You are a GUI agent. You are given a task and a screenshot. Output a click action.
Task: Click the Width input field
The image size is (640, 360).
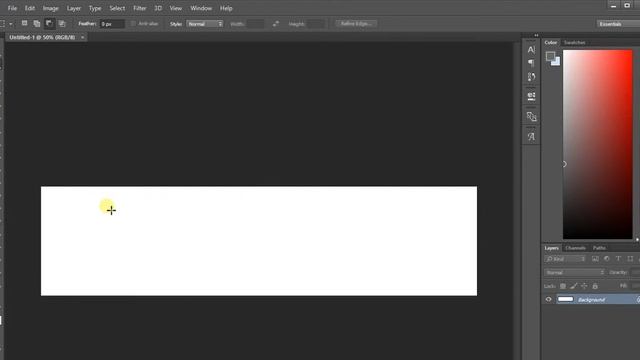(256, 24)
